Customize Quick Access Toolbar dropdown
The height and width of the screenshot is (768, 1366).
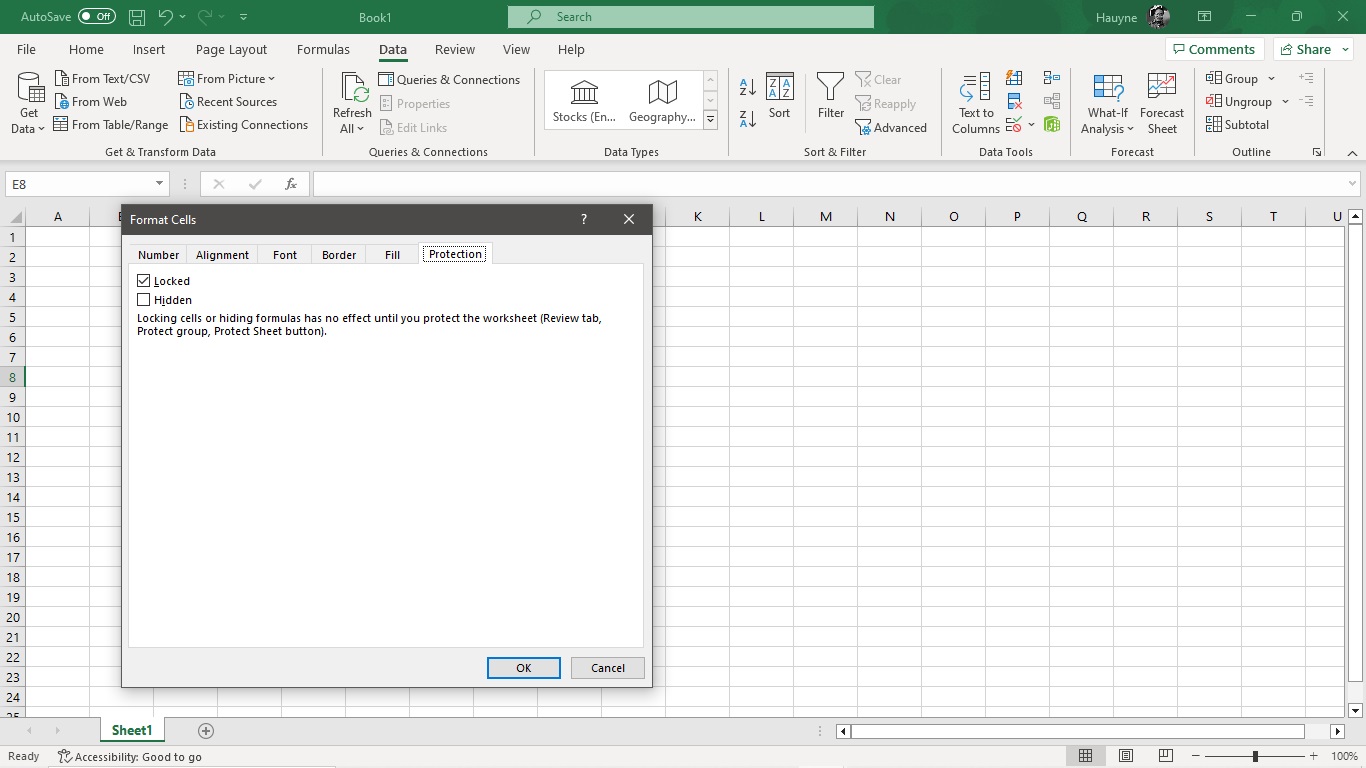click(x=244, y=17)
